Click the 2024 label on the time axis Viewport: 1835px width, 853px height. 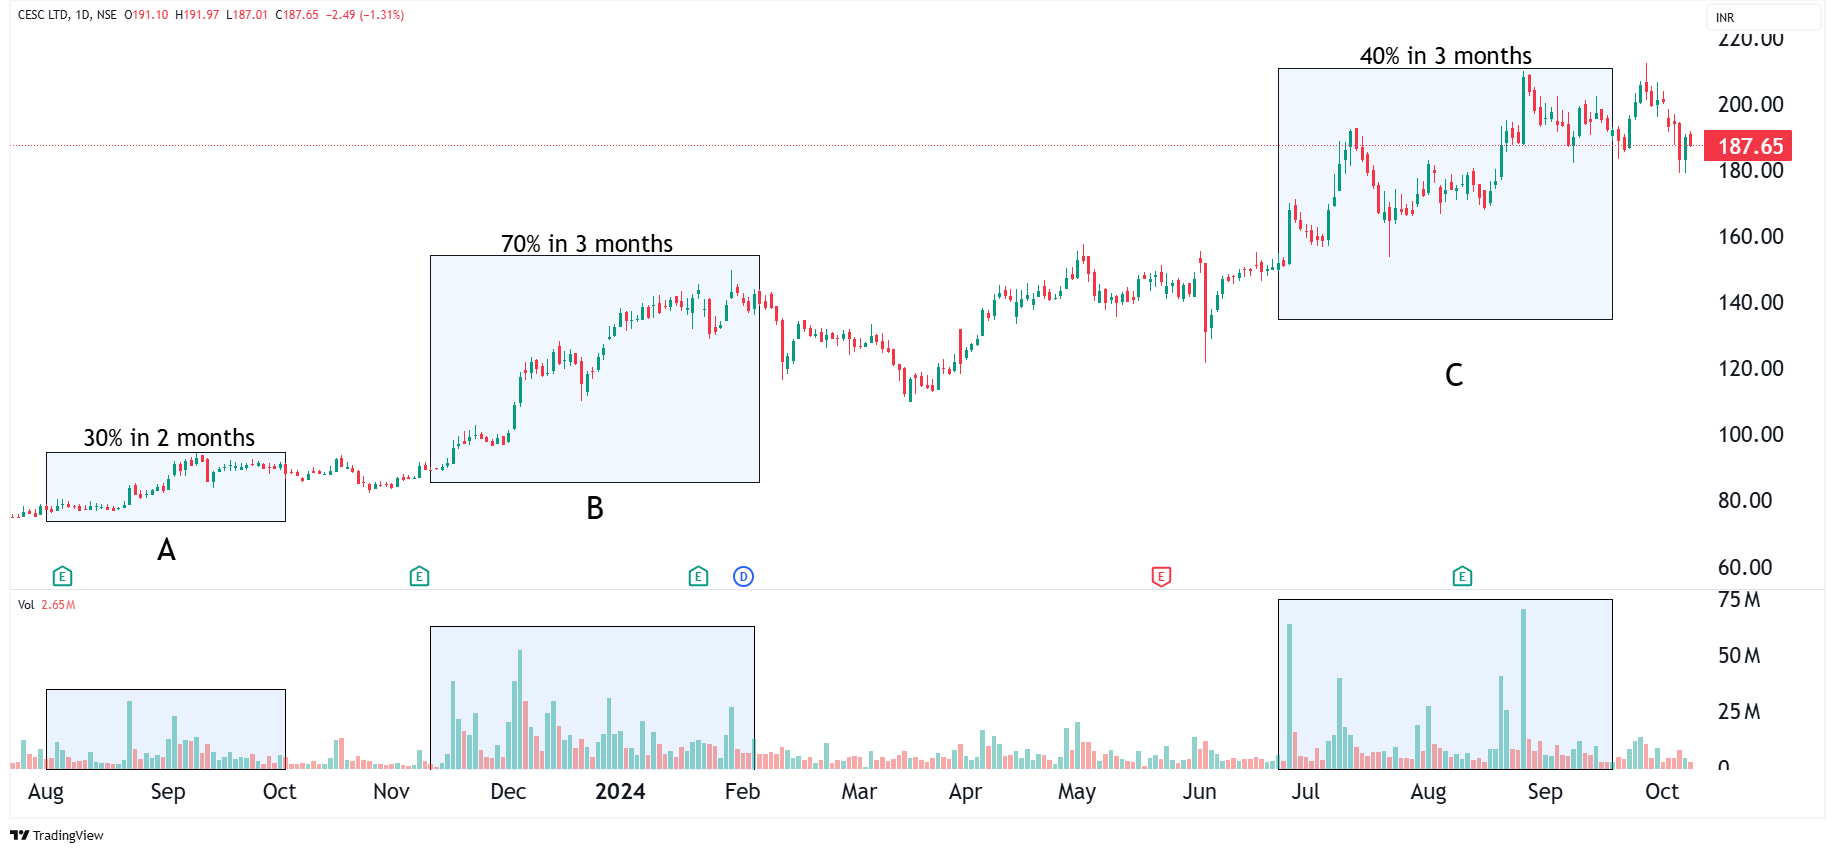(620, 792)
